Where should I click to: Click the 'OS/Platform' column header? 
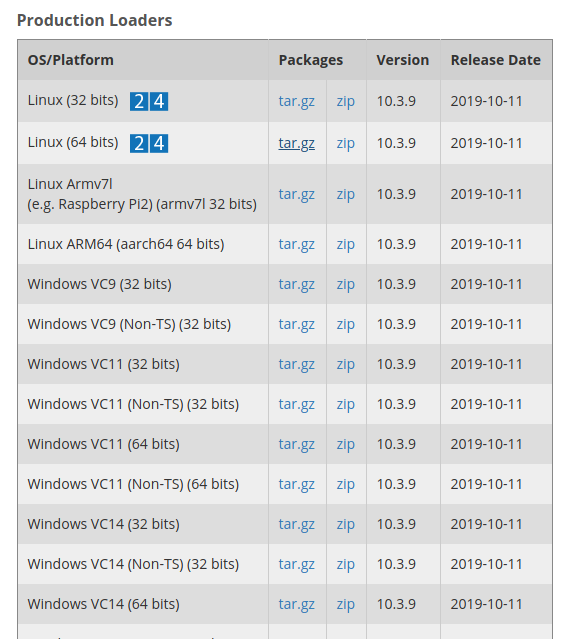(x=71, y=60)
